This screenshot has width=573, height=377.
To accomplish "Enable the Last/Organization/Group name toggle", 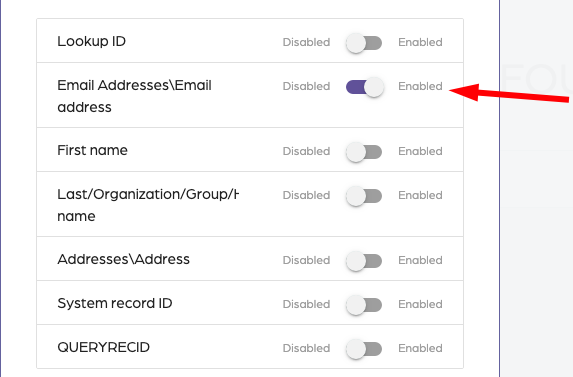I will tap(364, 196).
